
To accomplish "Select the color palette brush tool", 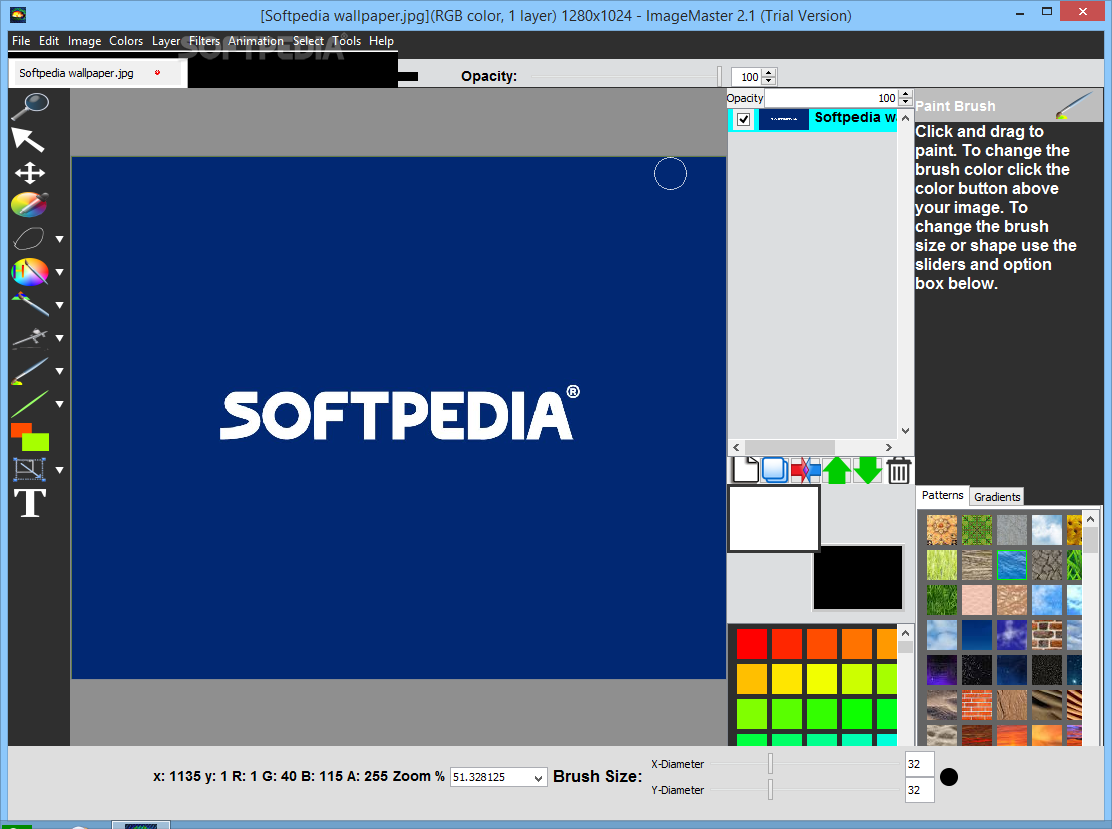I will click(30, 272).
